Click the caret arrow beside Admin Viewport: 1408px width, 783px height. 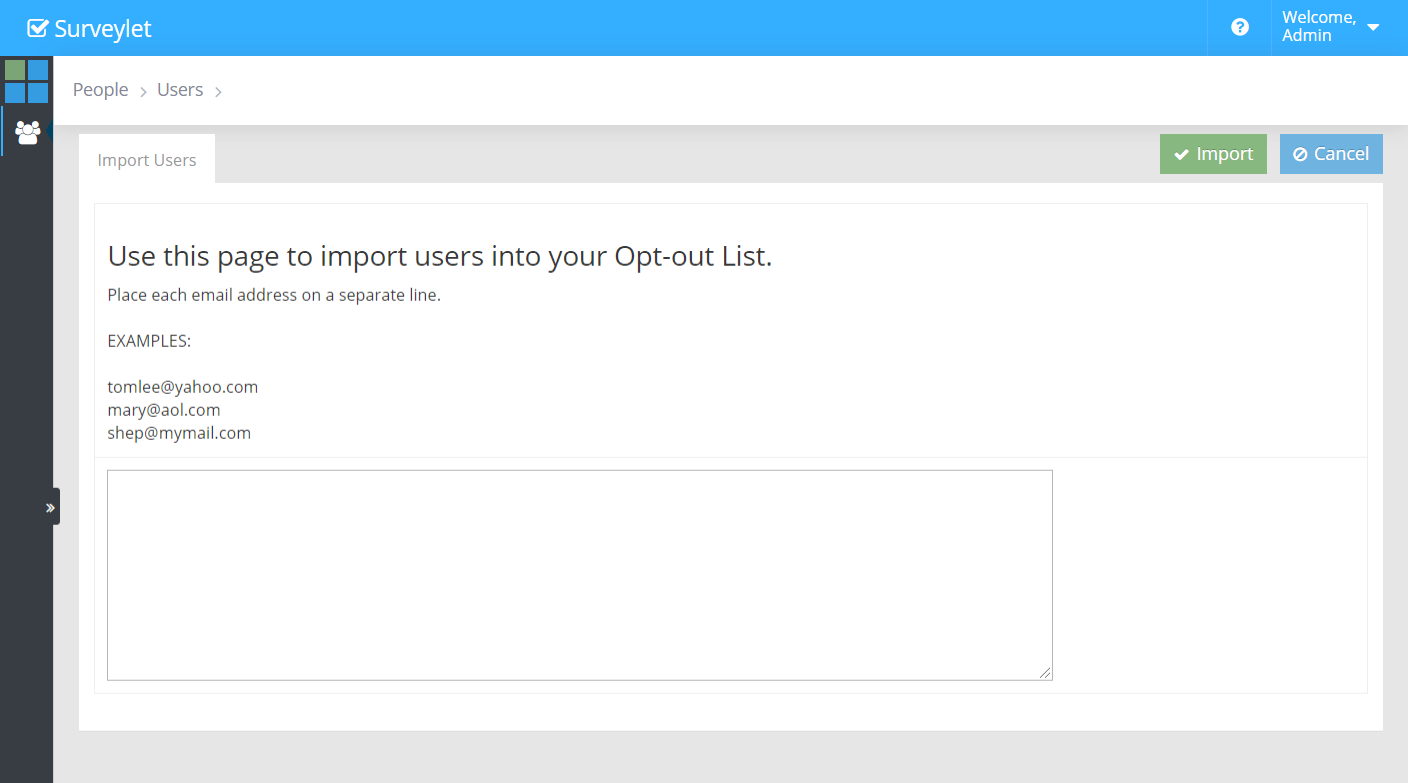[1373, 27]
